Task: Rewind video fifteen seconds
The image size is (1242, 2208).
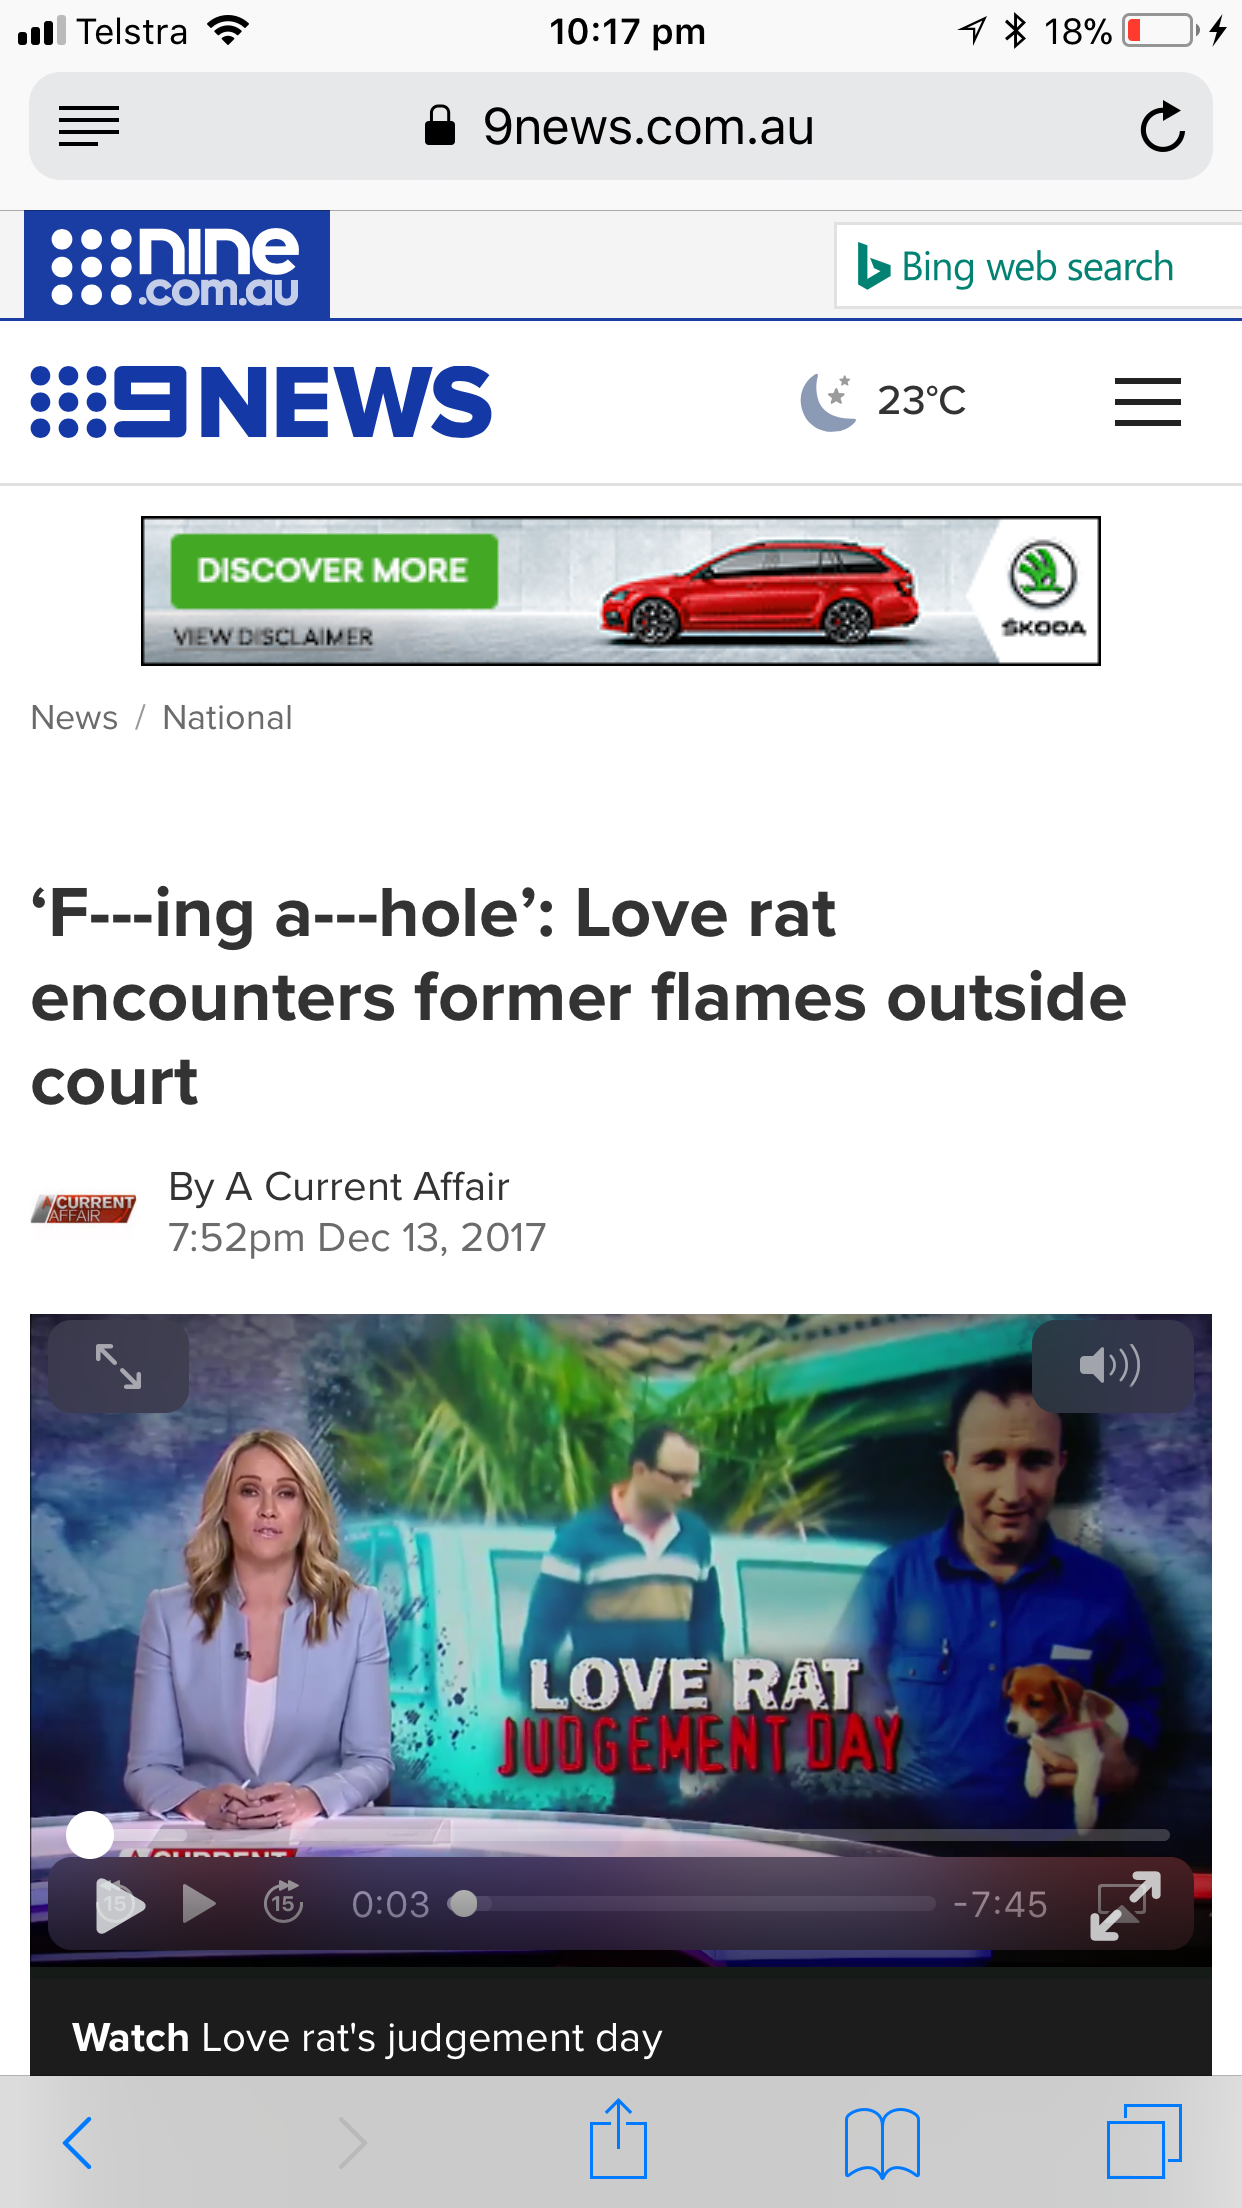Action: point(284,1903)
